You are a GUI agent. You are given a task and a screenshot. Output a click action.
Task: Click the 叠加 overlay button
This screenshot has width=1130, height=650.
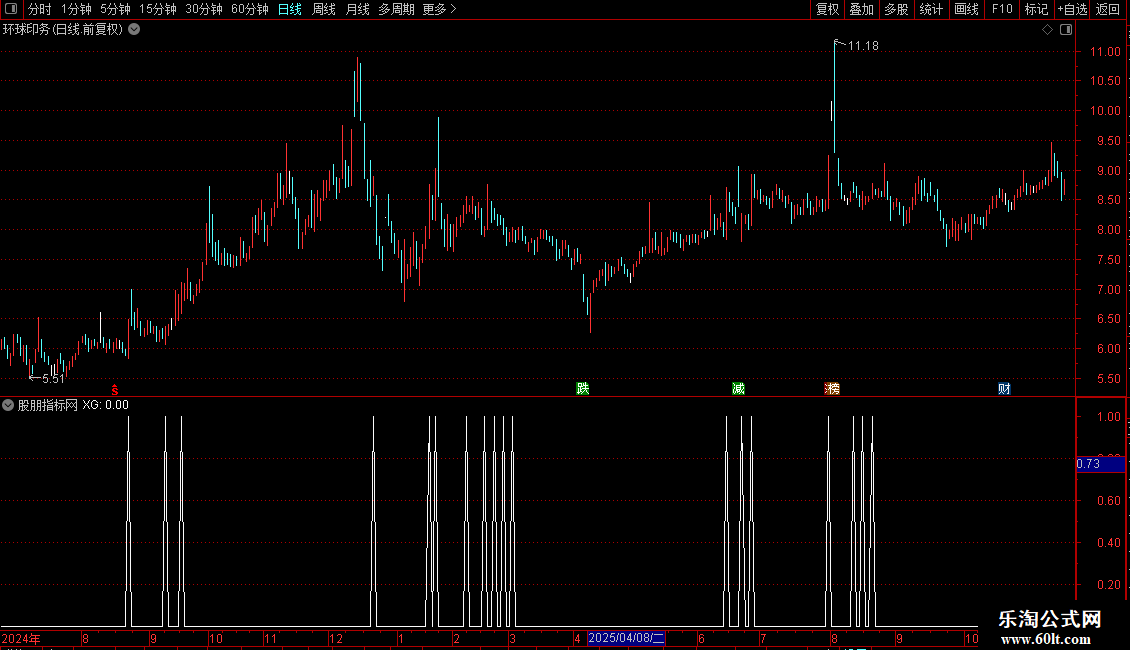click(x=861, y=9)
